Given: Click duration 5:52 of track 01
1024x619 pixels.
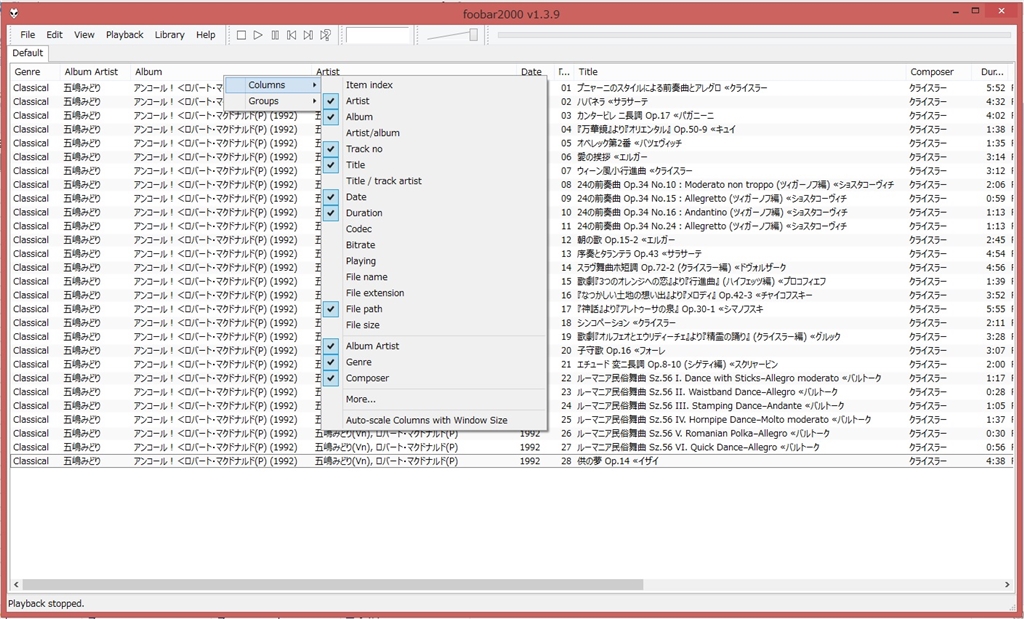Looking at the screenshot, I should click(995, 87).
